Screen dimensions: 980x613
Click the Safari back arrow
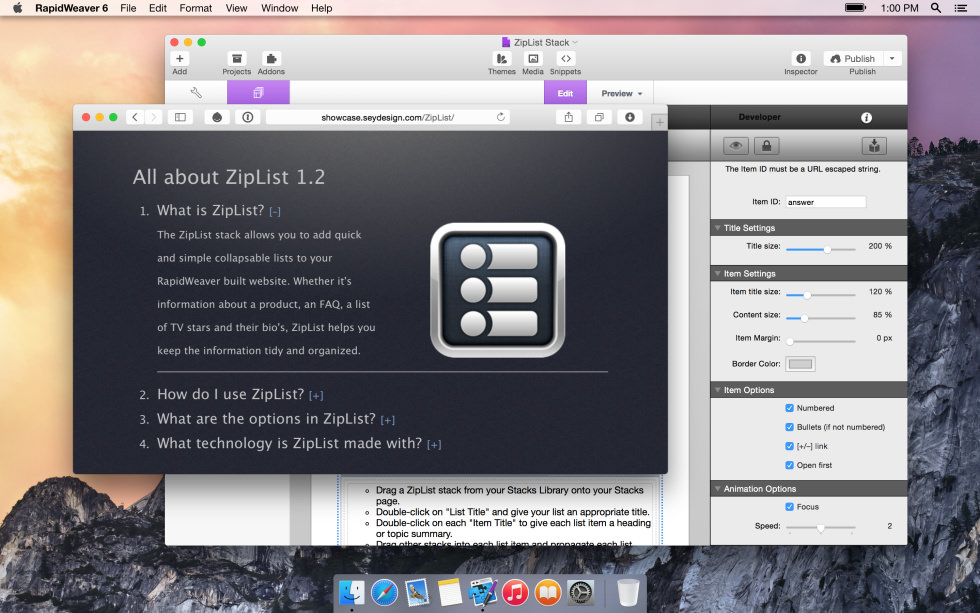135,117
